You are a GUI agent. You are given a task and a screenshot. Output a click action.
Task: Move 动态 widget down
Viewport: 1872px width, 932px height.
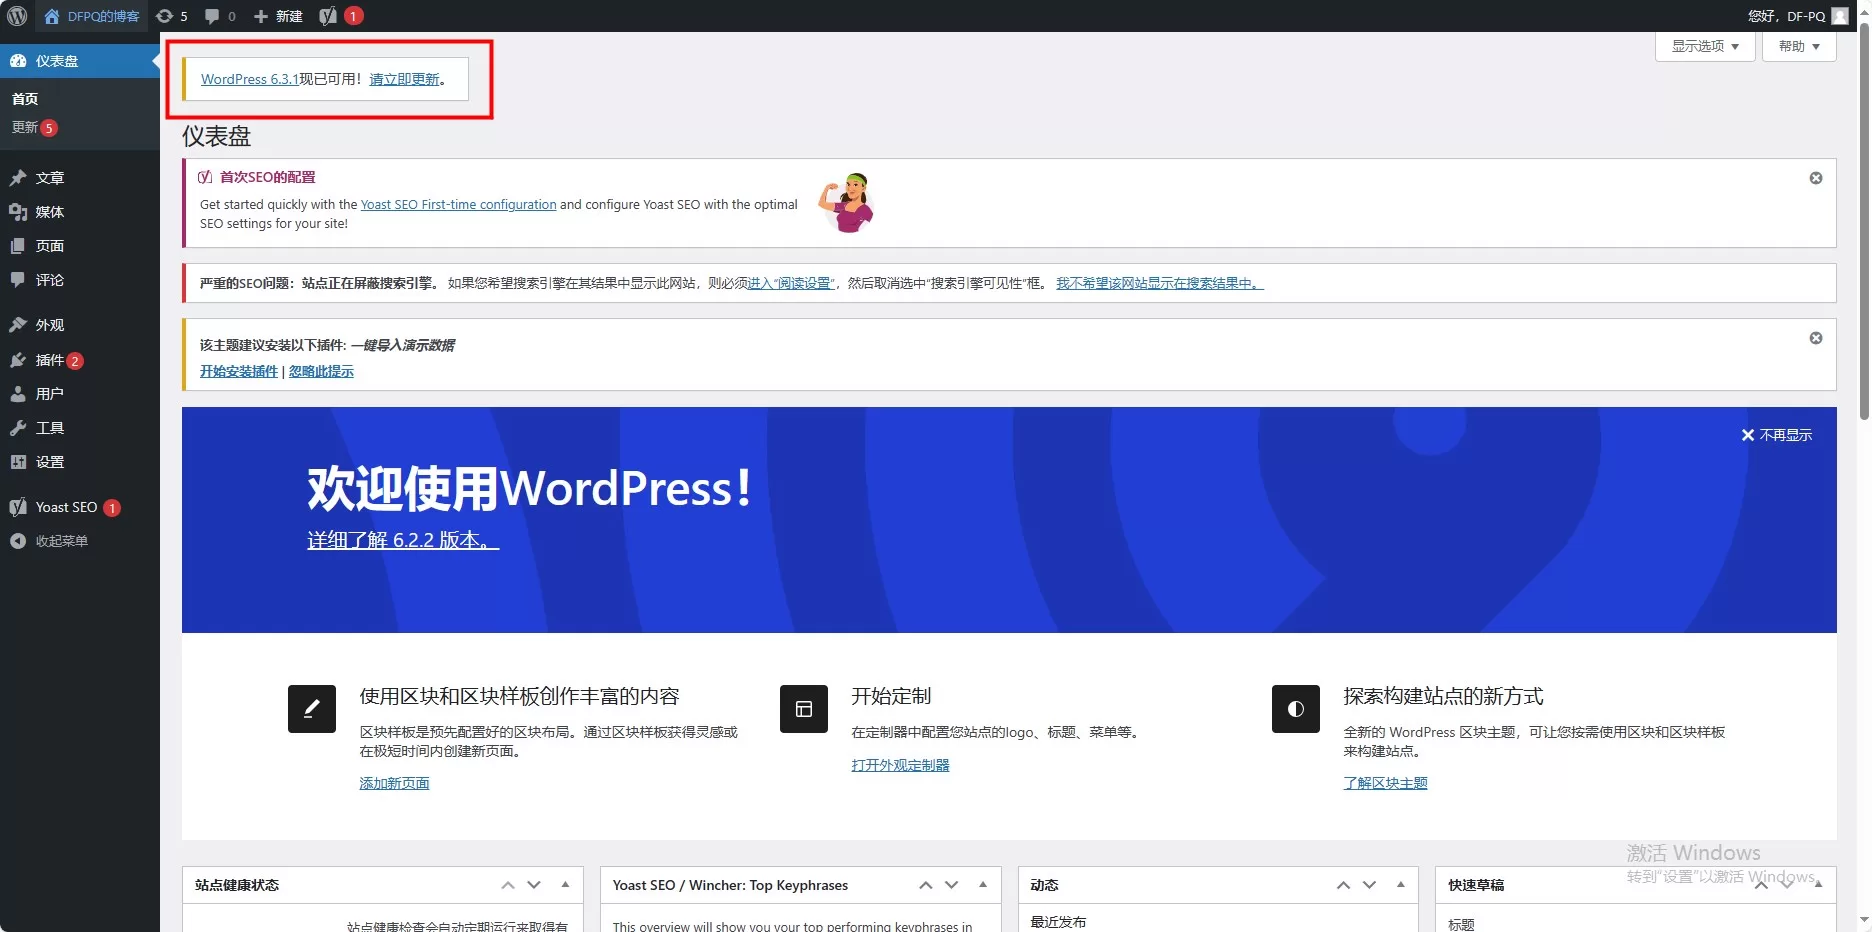1370,885
